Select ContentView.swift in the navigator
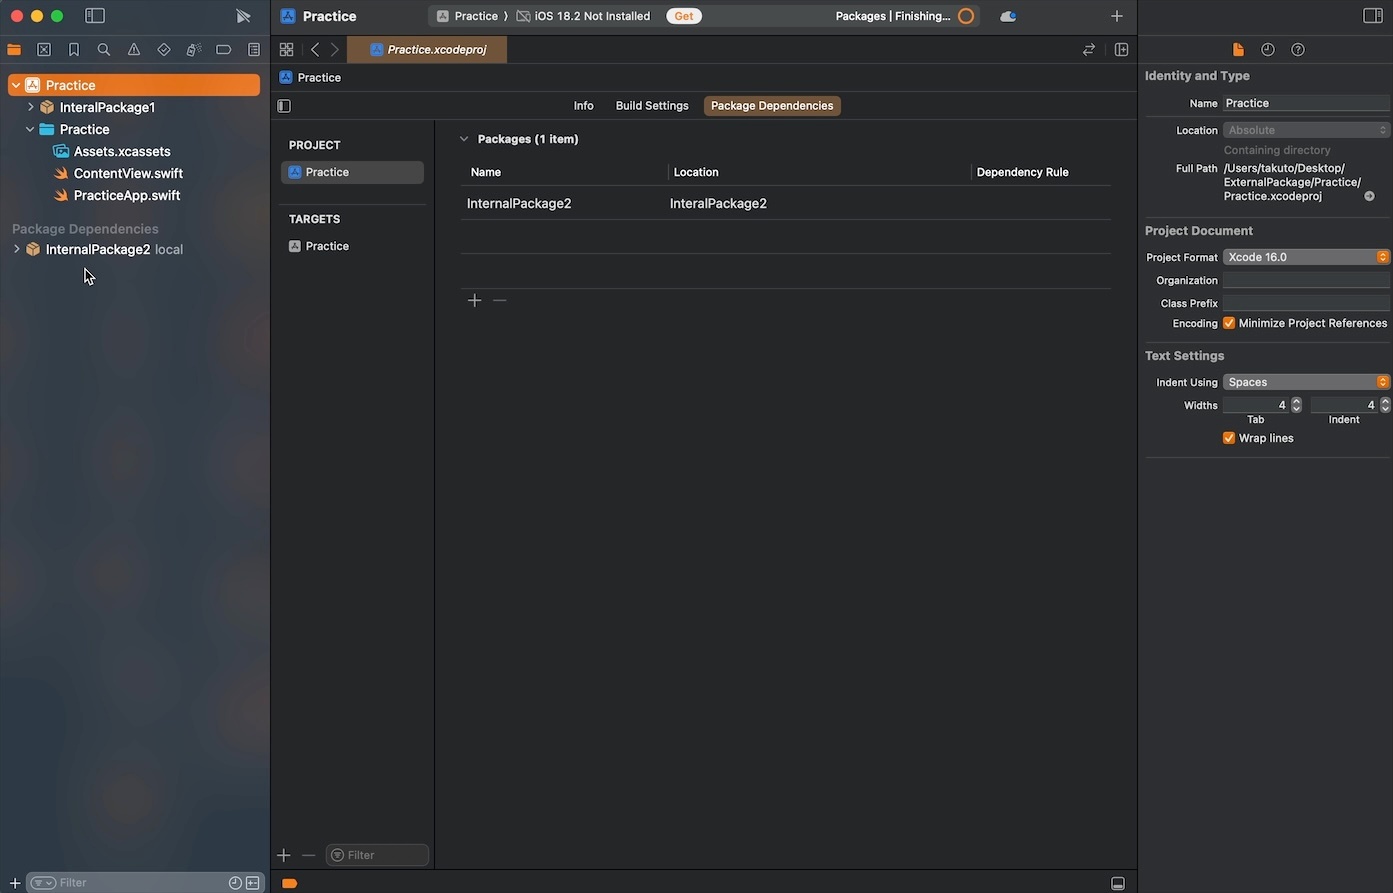Viewport: 1393px width, 893px height. point(128,173)
